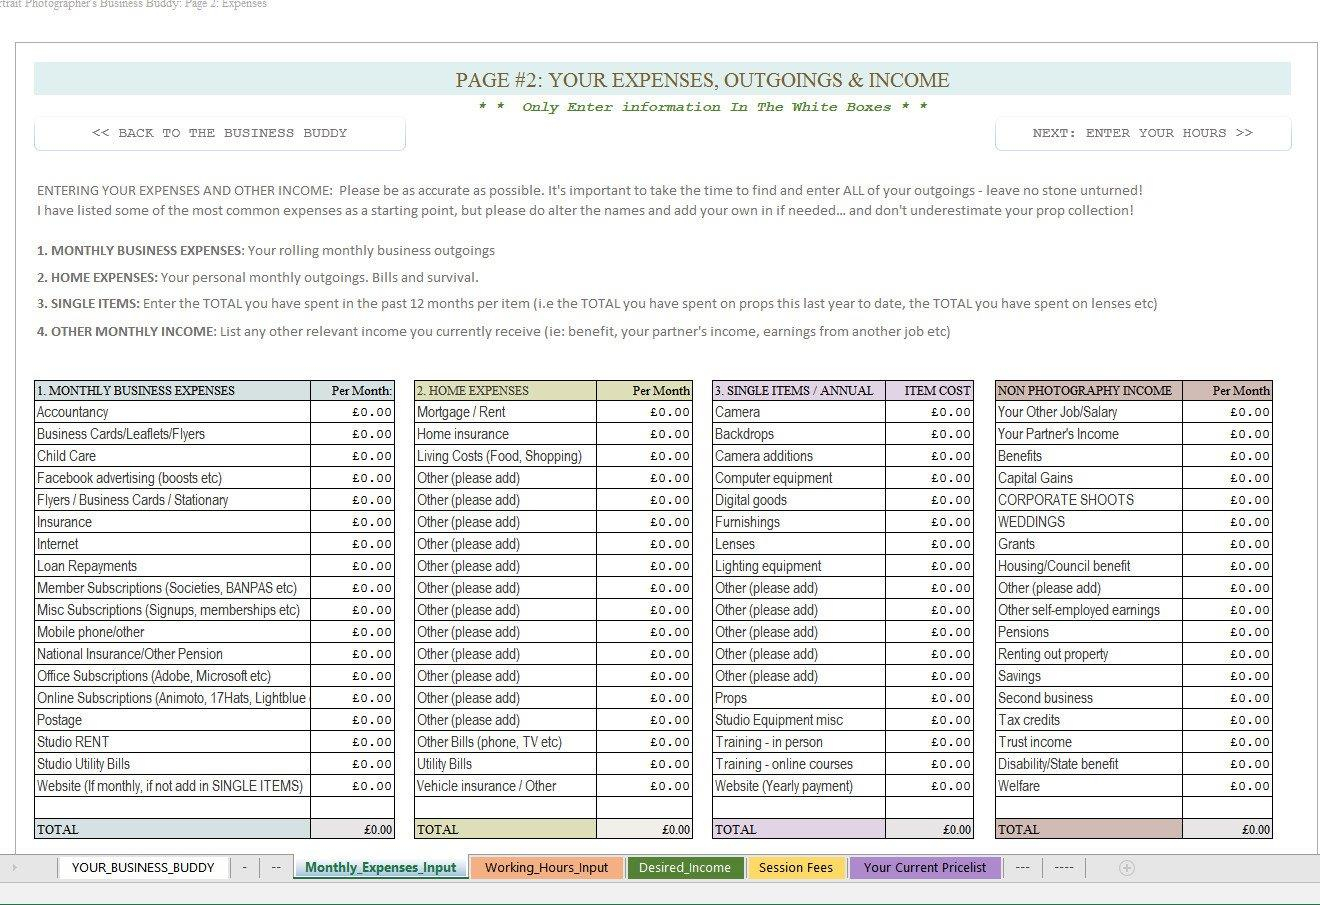Click the Back to the Business Buddy button
The width and height of the screenshot is (1320, 905).
coord(219,133)
